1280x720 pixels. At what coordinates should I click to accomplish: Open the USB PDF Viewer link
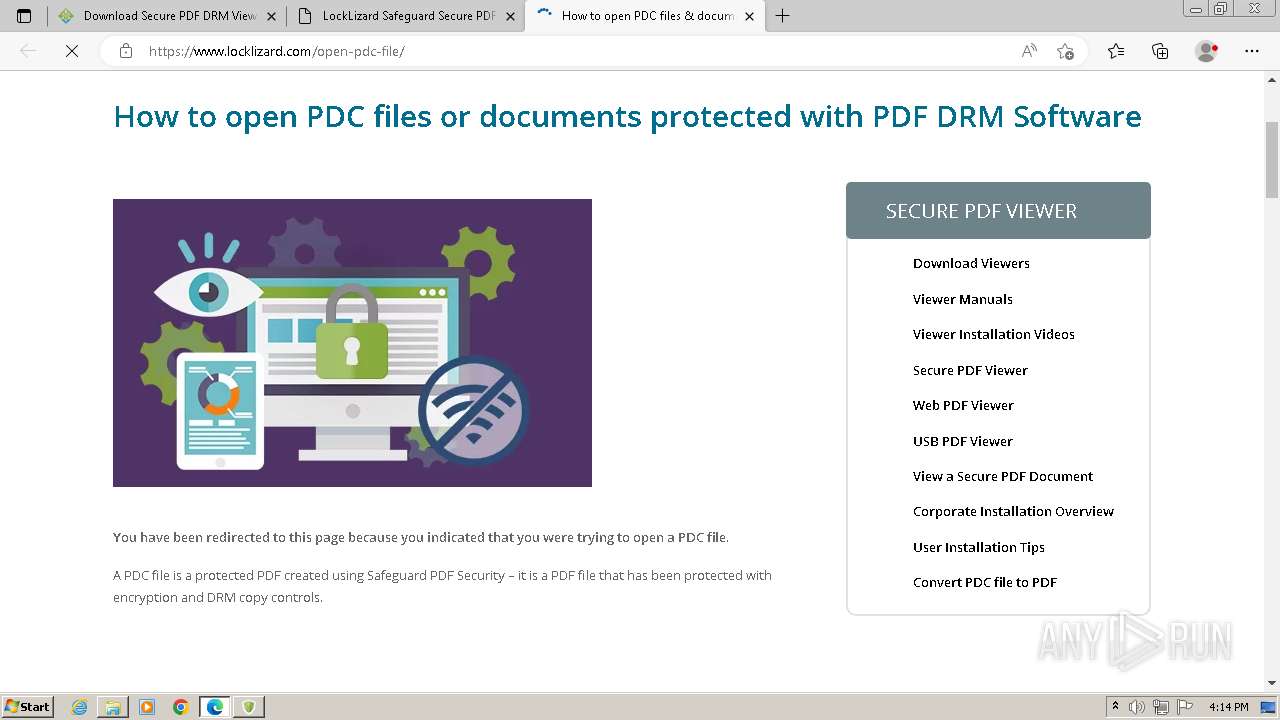(962, 441)
